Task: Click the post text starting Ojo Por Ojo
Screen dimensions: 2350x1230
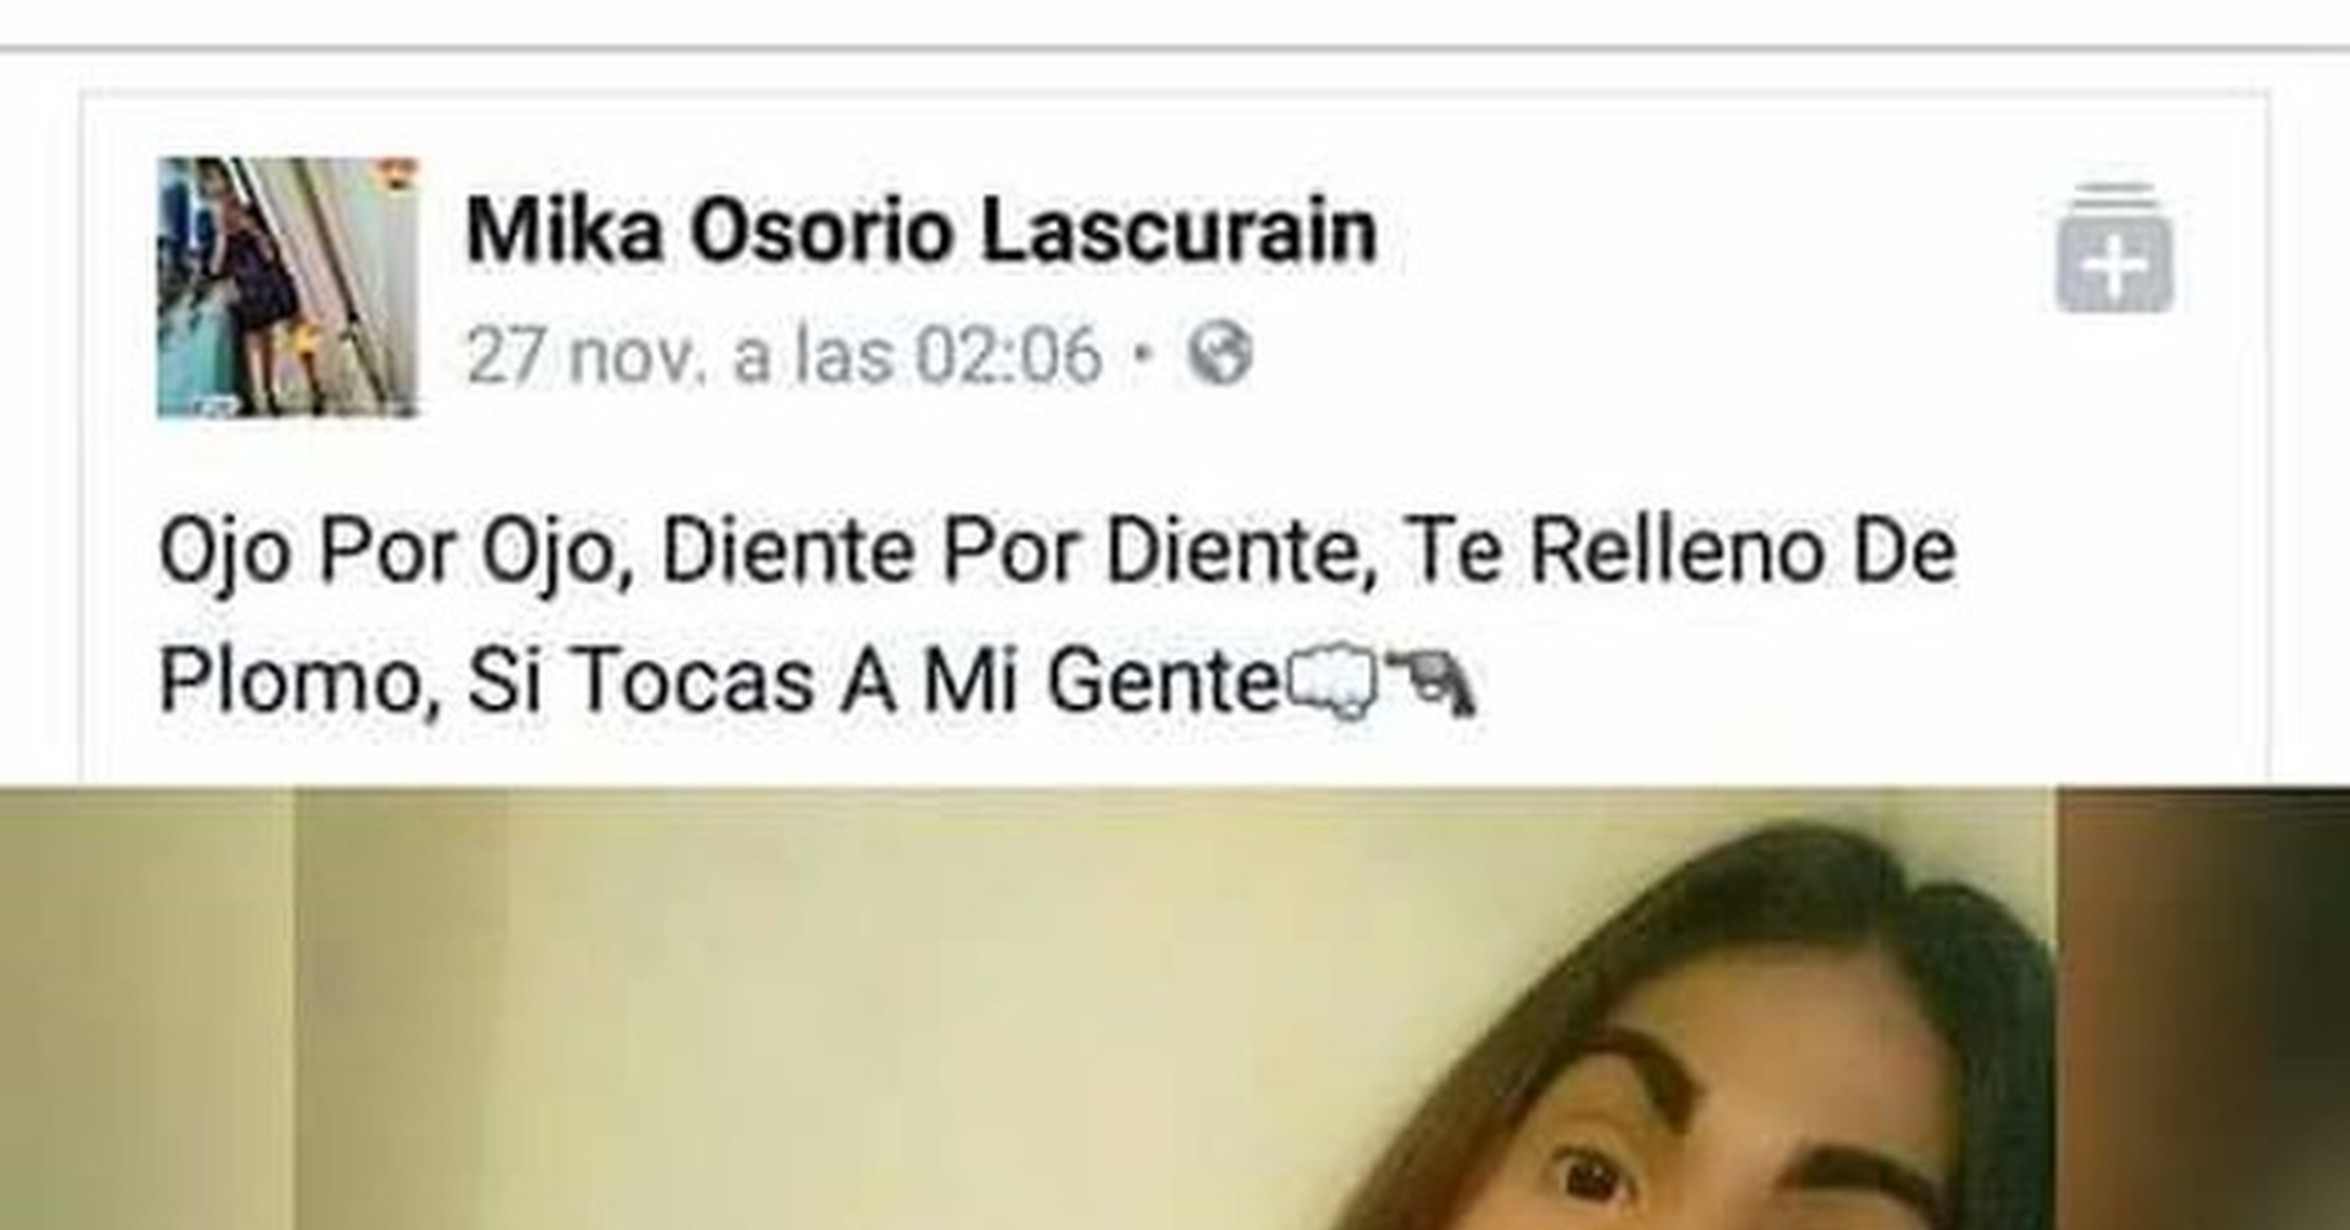Action: [x=1057, y=616]
